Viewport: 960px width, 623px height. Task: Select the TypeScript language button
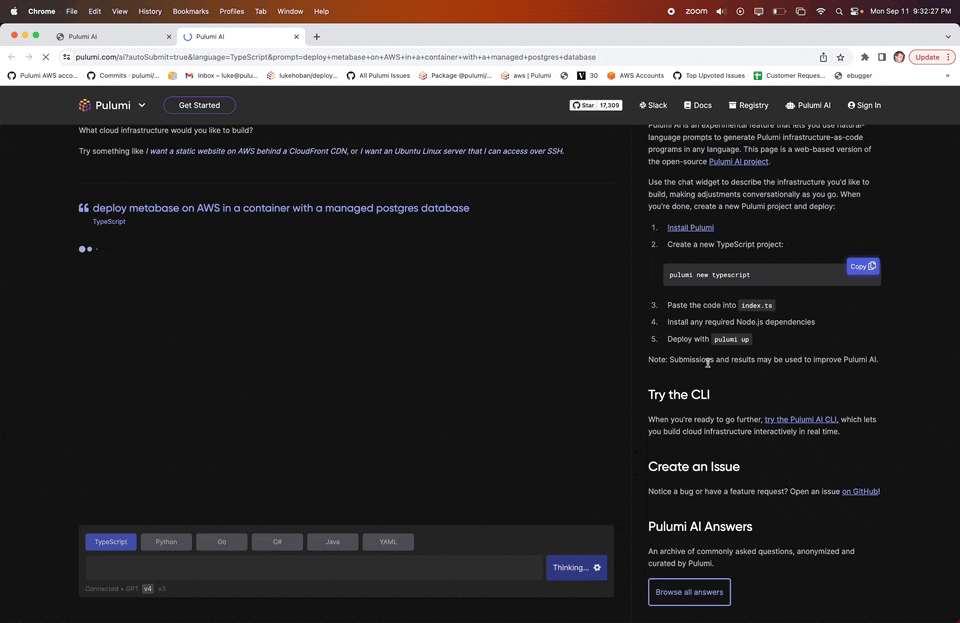(111, 542)
